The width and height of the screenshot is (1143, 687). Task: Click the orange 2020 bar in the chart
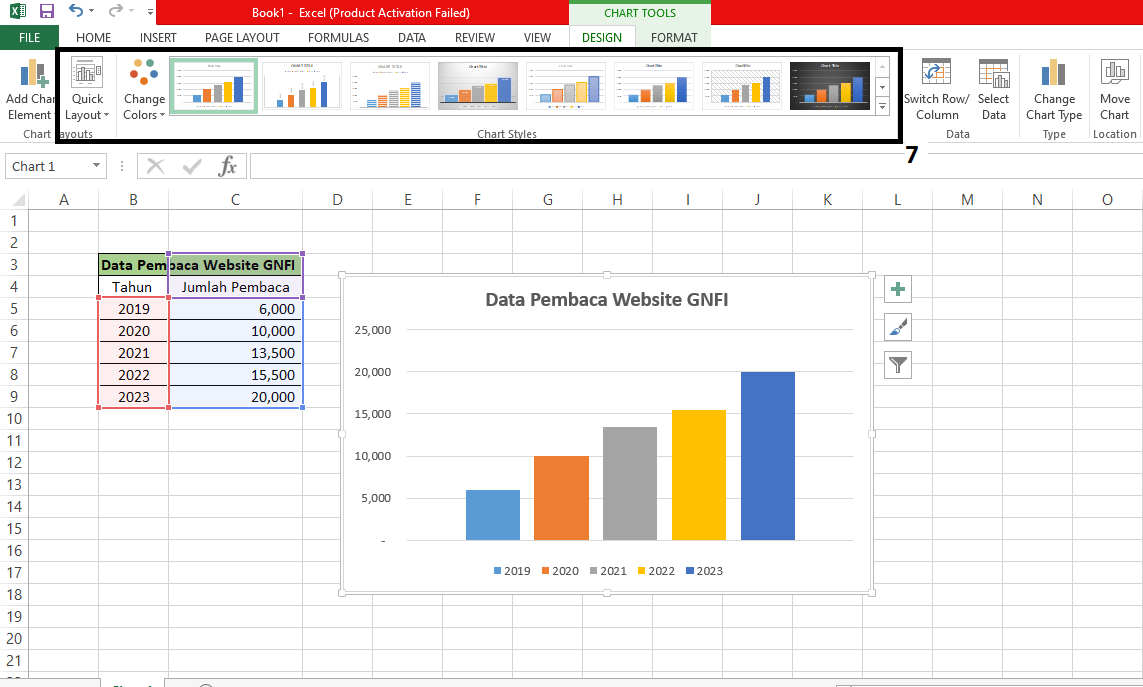(561, 498)
